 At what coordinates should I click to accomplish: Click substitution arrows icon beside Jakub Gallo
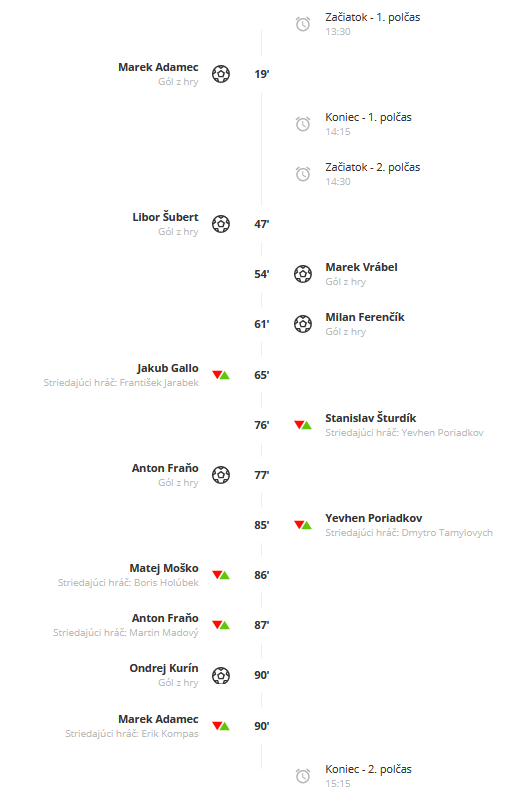221,375
